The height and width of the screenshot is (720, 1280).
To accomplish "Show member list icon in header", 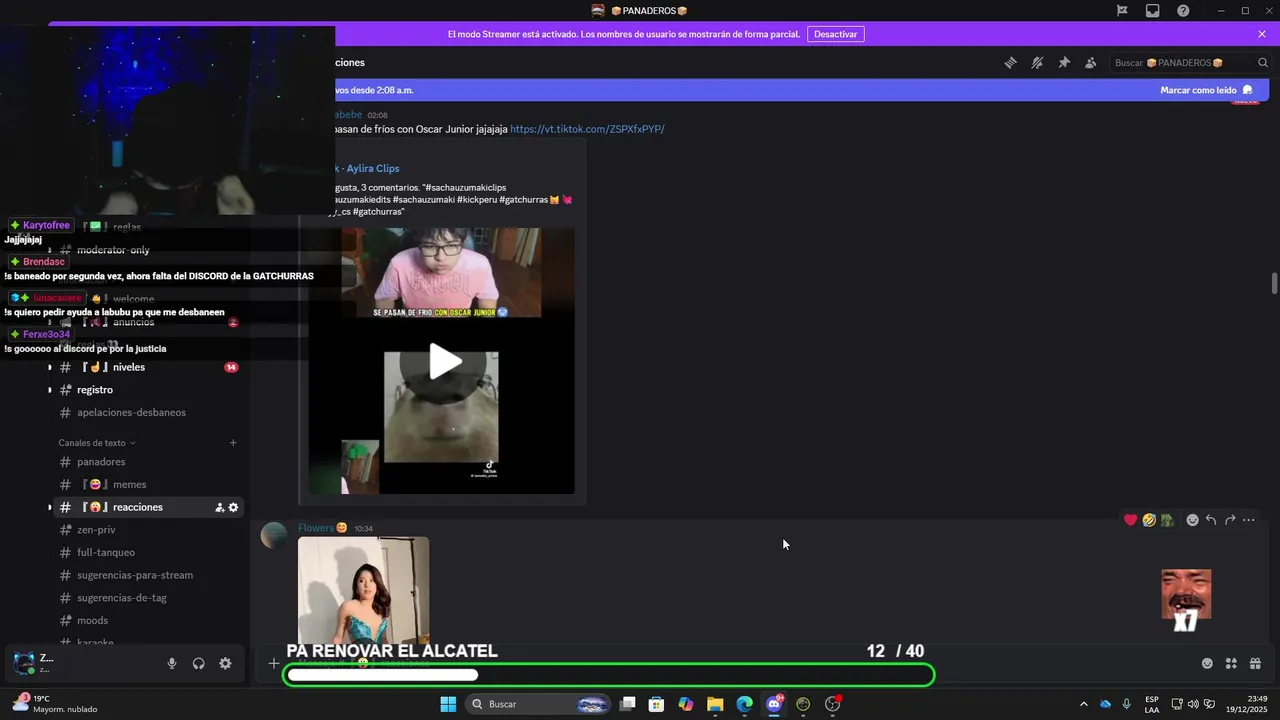I will tap(1091, 63).
